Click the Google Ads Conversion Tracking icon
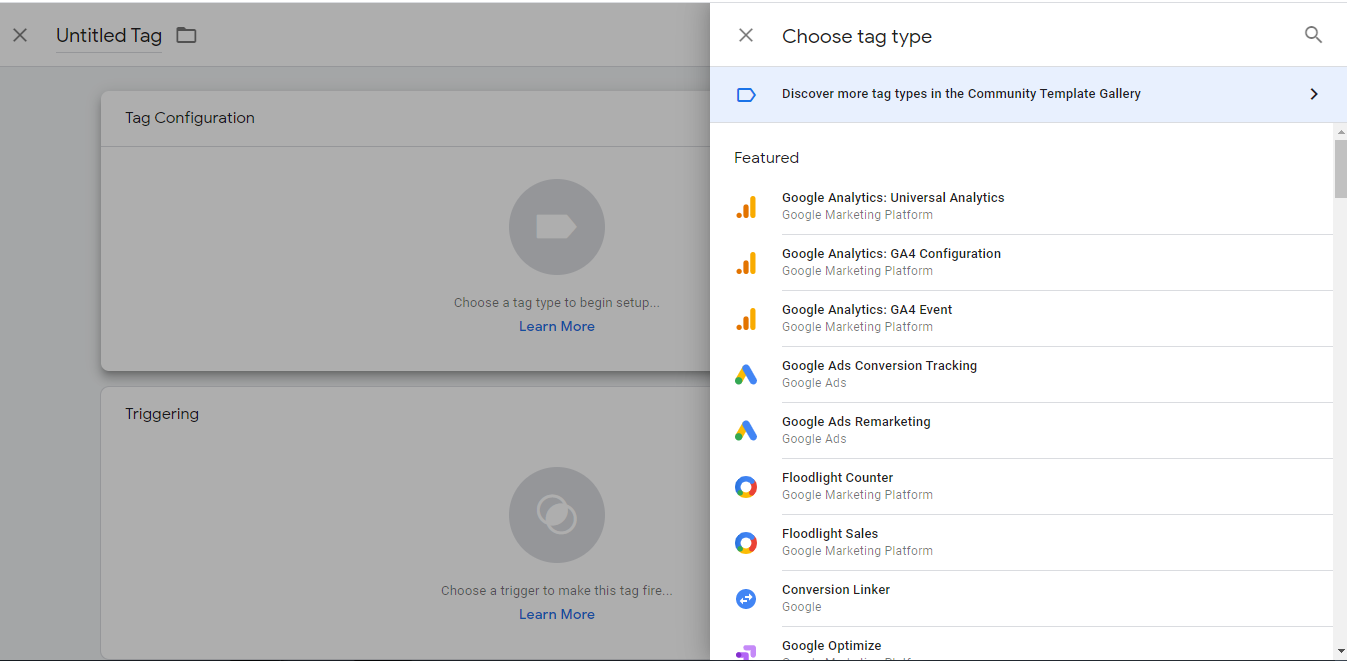The width and height of the screenshot is (1347, 661). (x=746, y=374)
